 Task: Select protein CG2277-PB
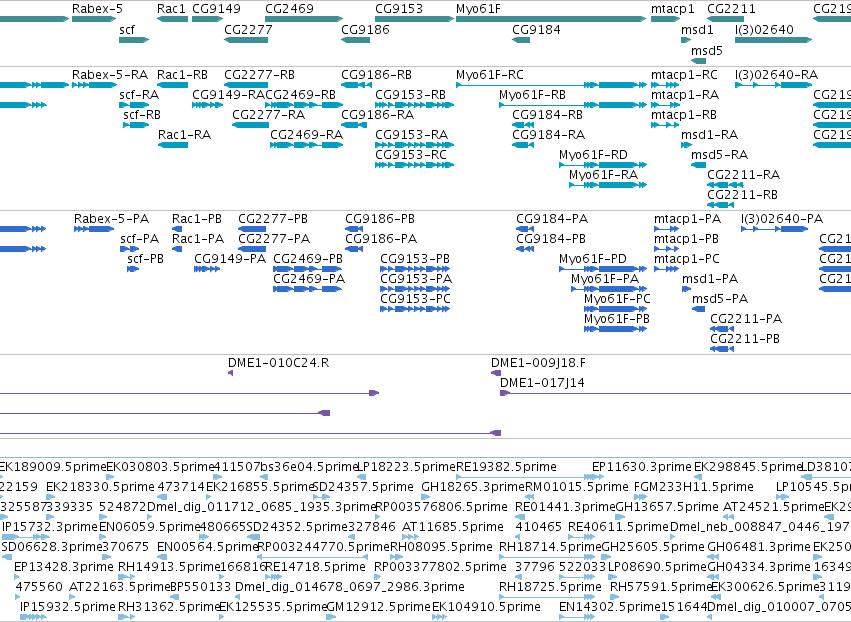click(272, 219)
